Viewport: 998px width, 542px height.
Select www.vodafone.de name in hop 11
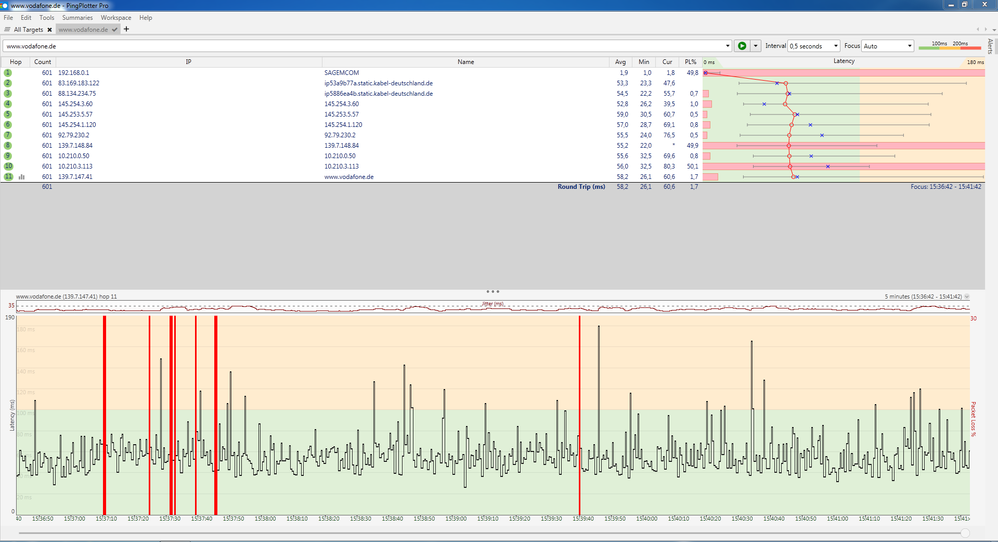[x=349, y=177]
